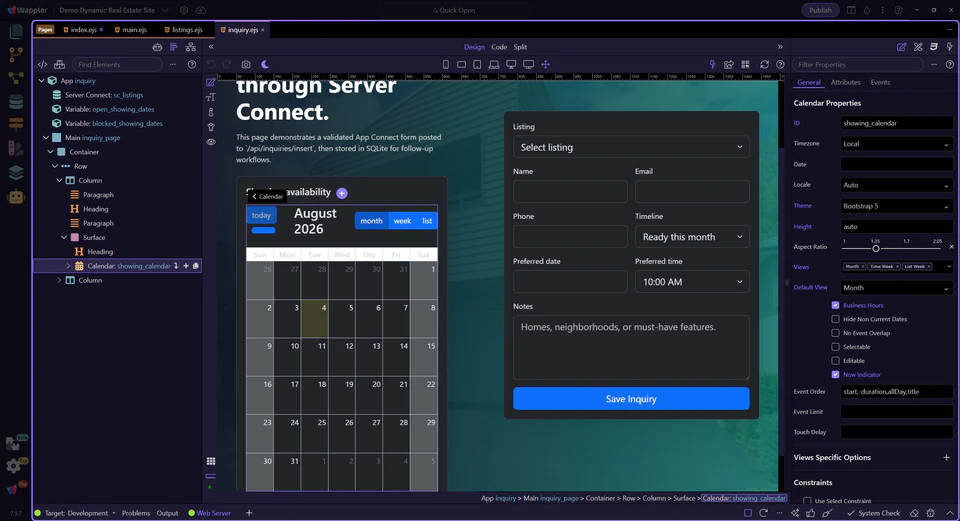Click the calendar today button
This screenshot has width=960, height=521.
coord(261,215)
